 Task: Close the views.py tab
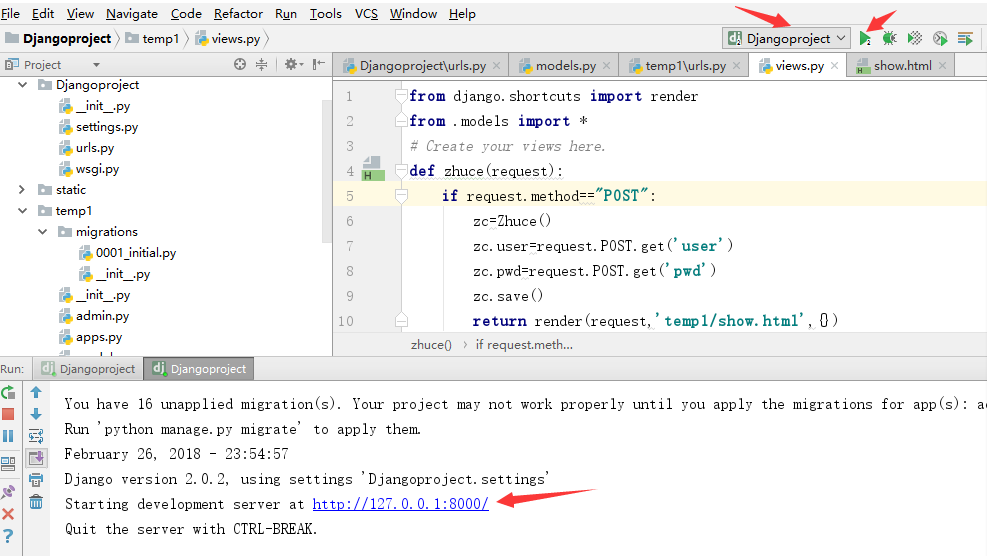click(834, 65)
